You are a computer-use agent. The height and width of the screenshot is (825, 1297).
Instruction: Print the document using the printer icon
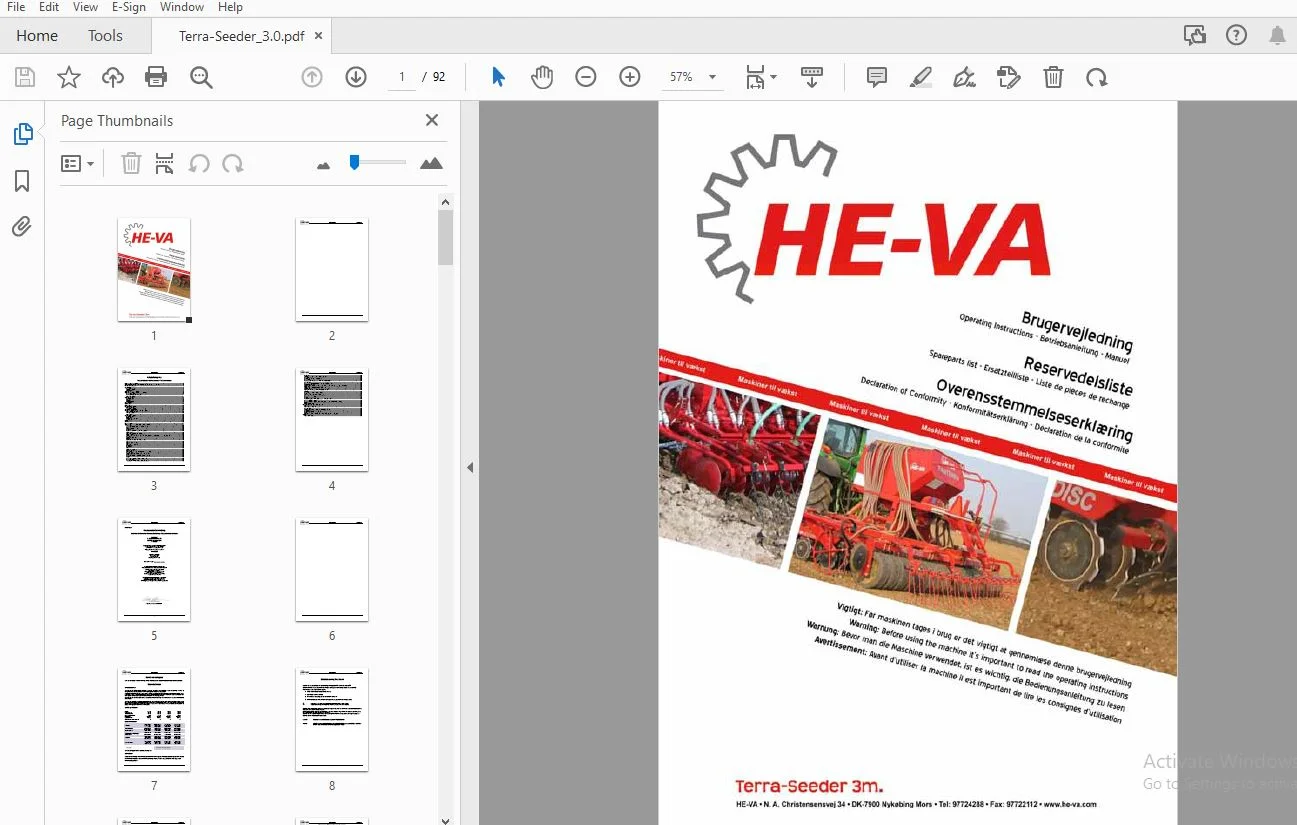156,77
